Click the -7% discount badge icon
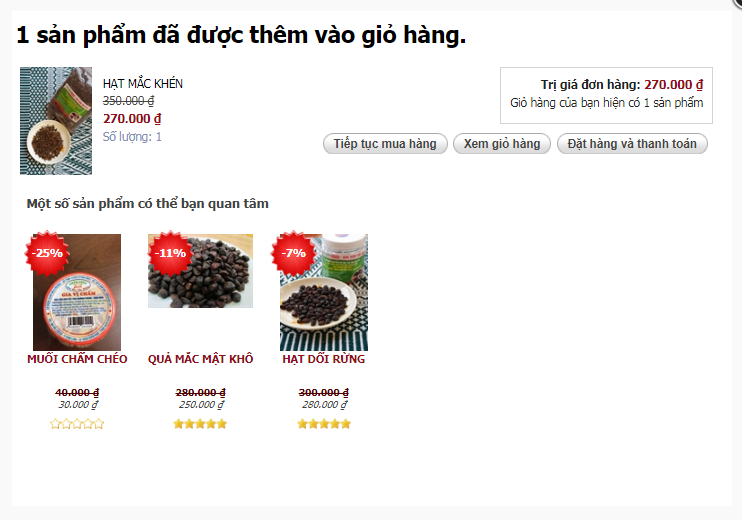The height and width of the screenshot is (520, 742). point(293,253)
